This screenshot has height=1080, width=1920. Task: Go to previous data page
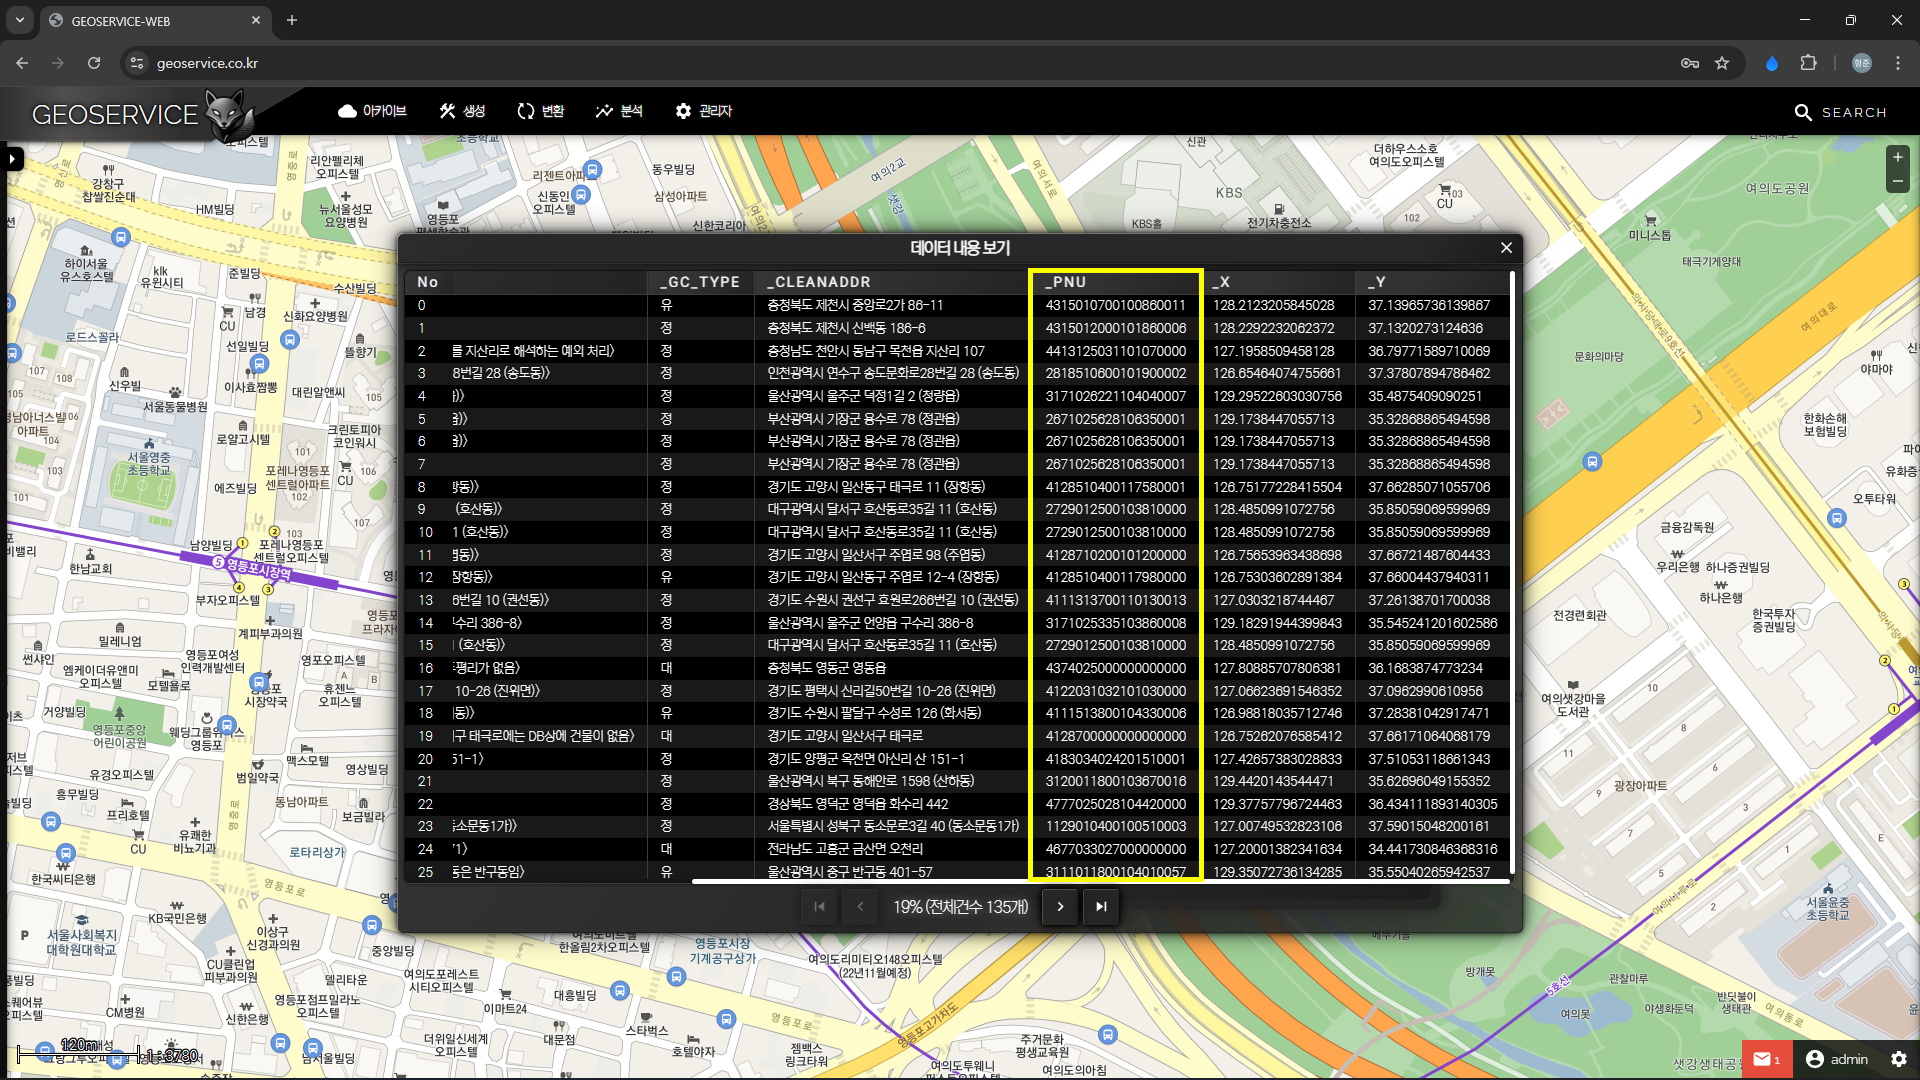[860, 907]
